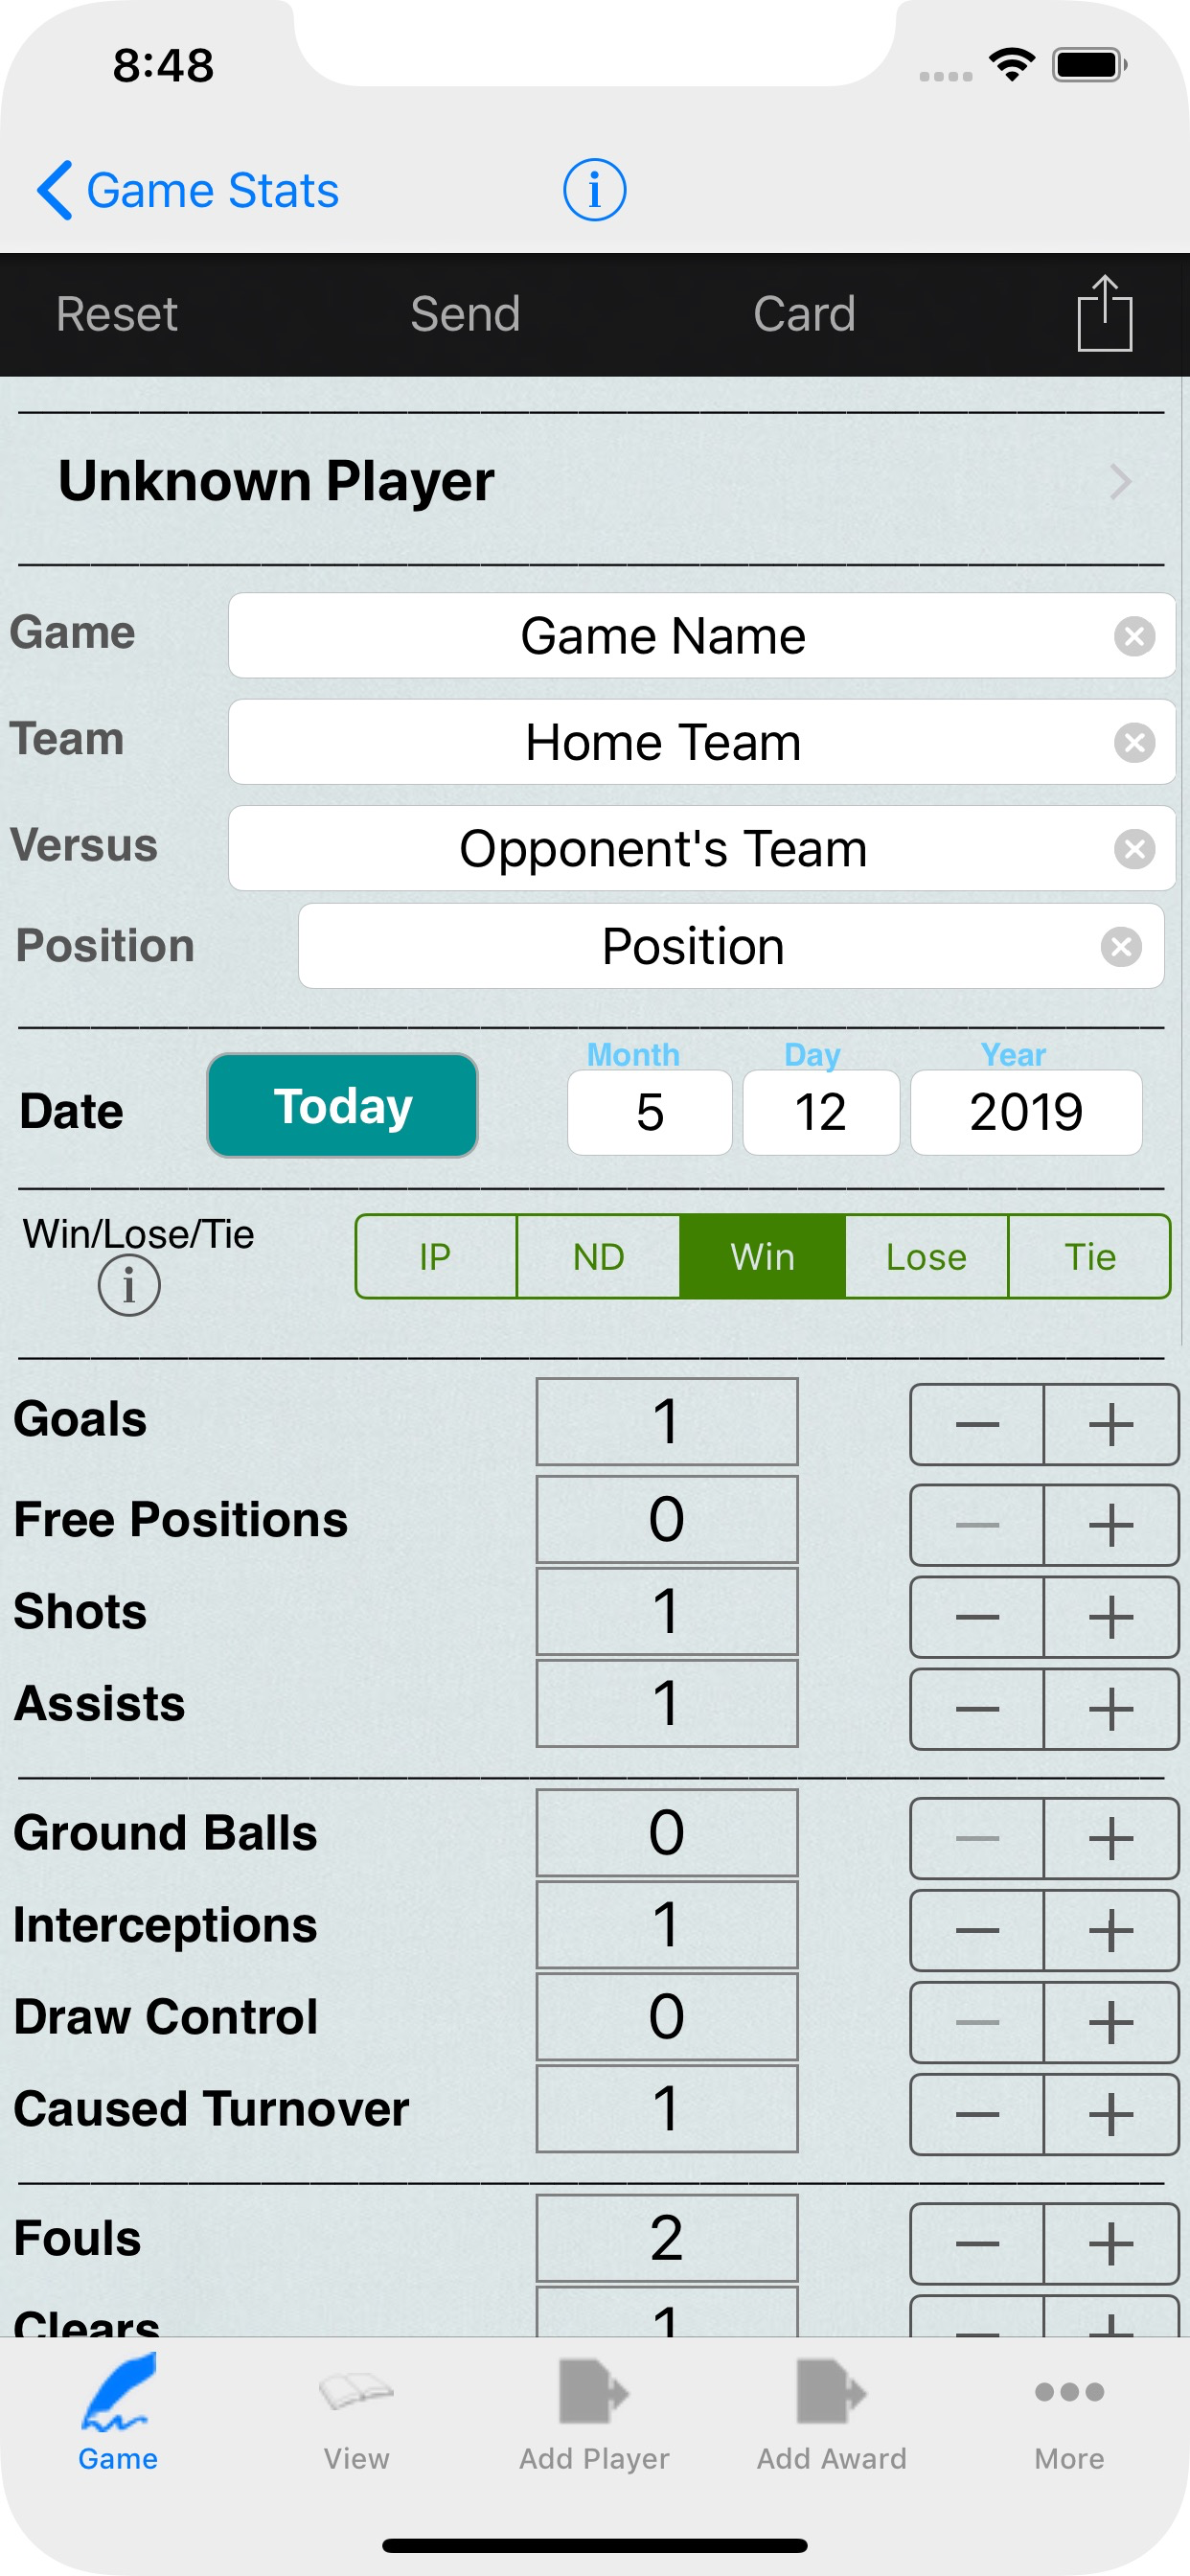
Task: Tap the share icon in the top toolbar
Action: (1106, 313)
